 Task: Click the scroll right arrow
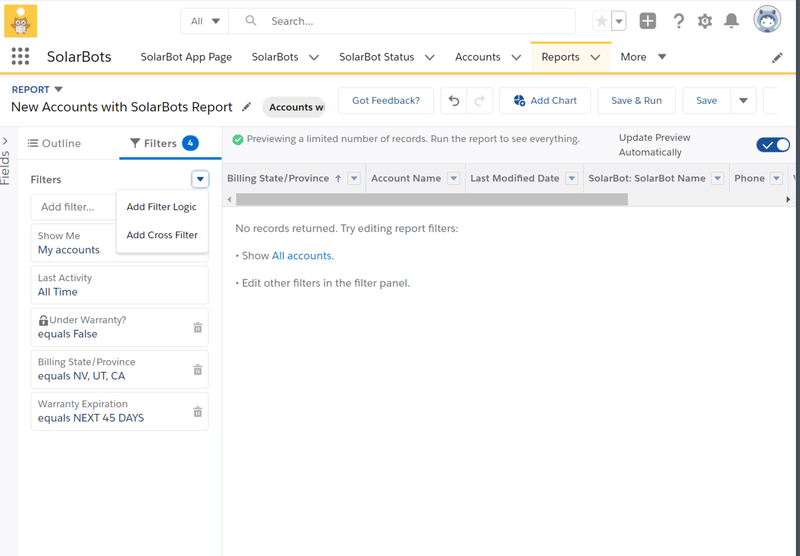coord(788,199)
